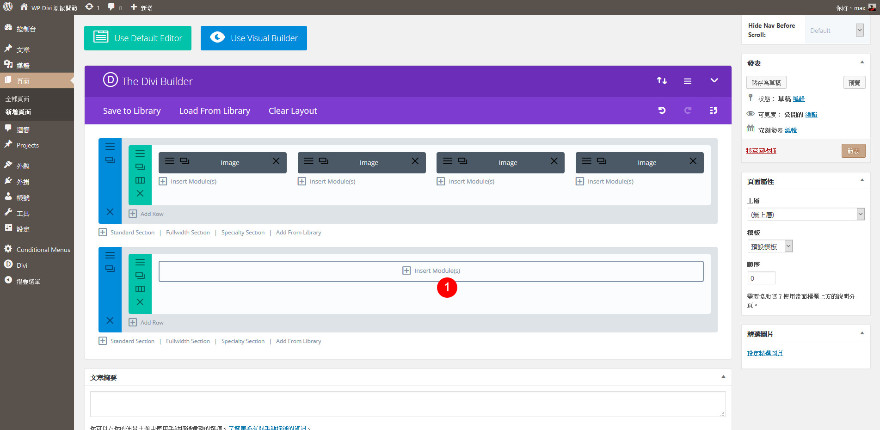Screen dimensions: 880x430
Task: Click the Use Visual Builder button
Action: coord(254,38)
